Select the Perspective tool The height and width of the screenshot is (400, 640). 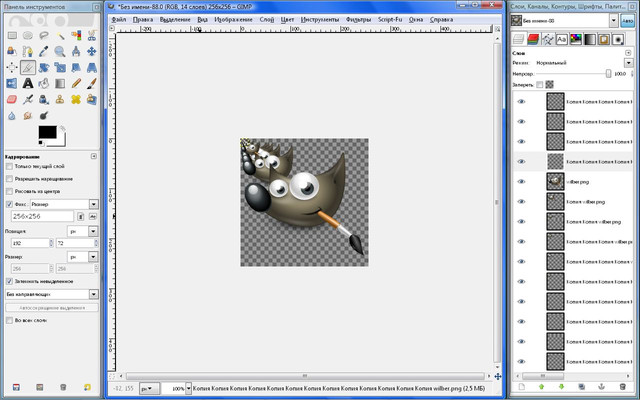(92, 67)
